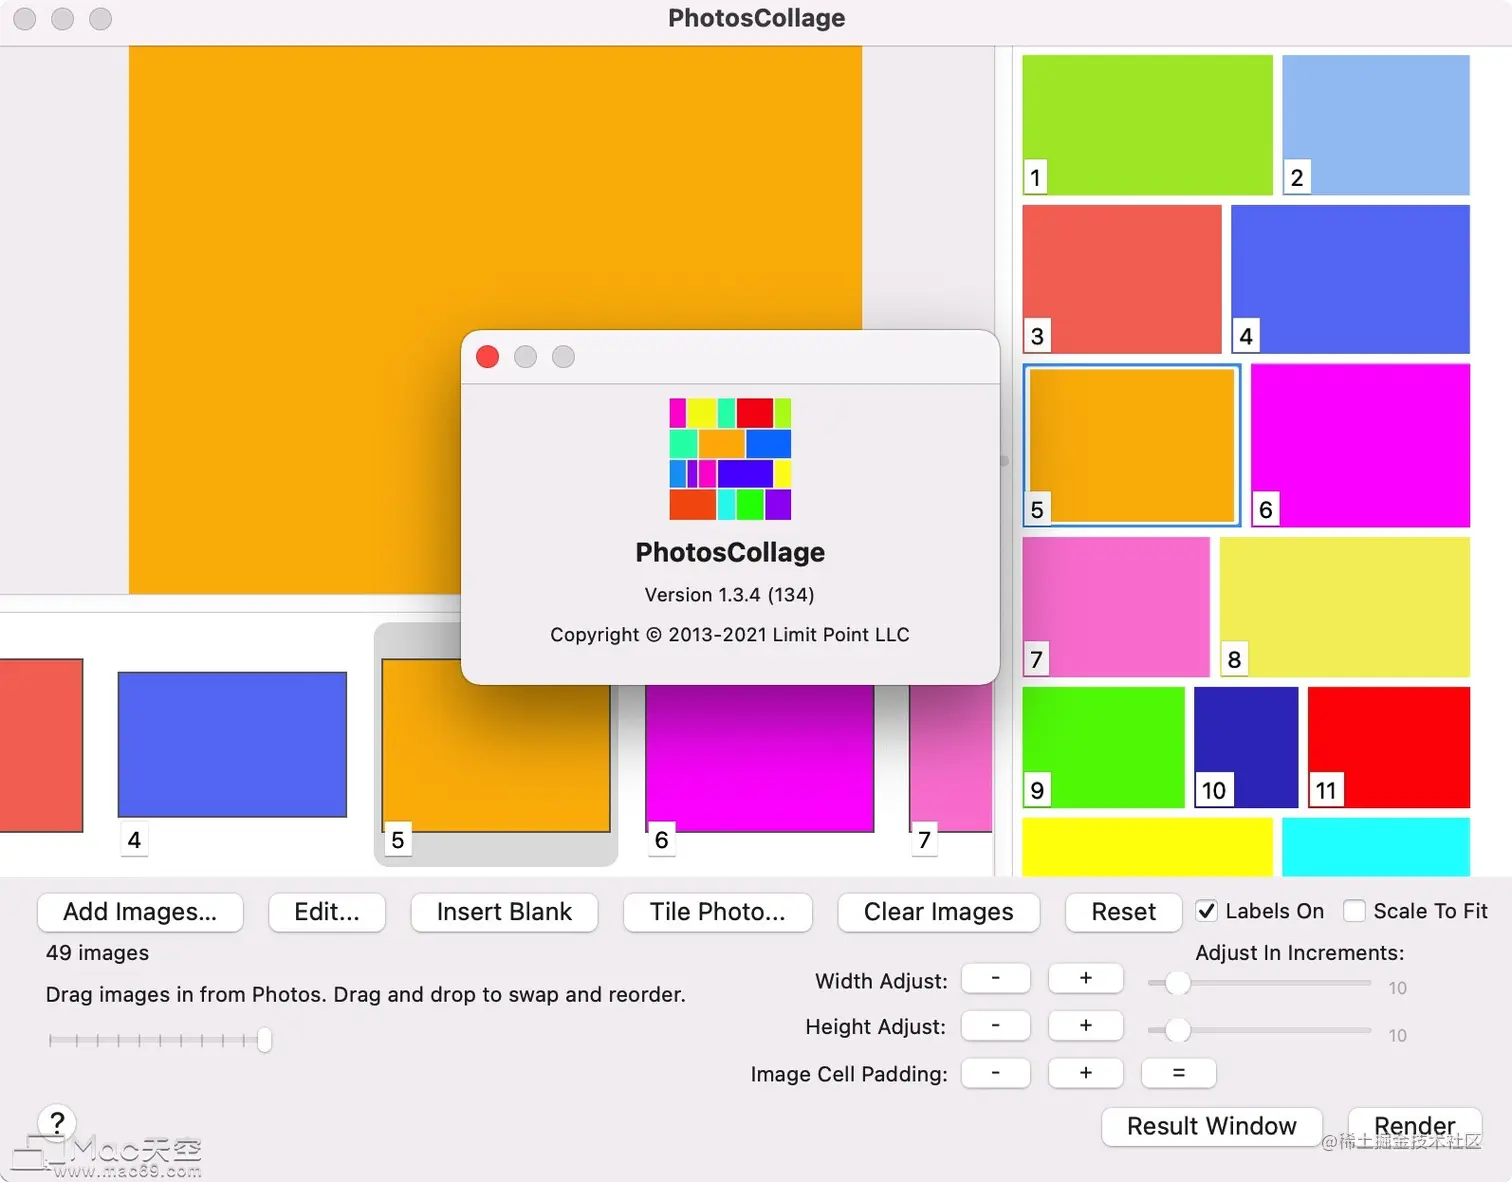Click the Reset button
Screen dimensions: 1512x1182
1123,912
